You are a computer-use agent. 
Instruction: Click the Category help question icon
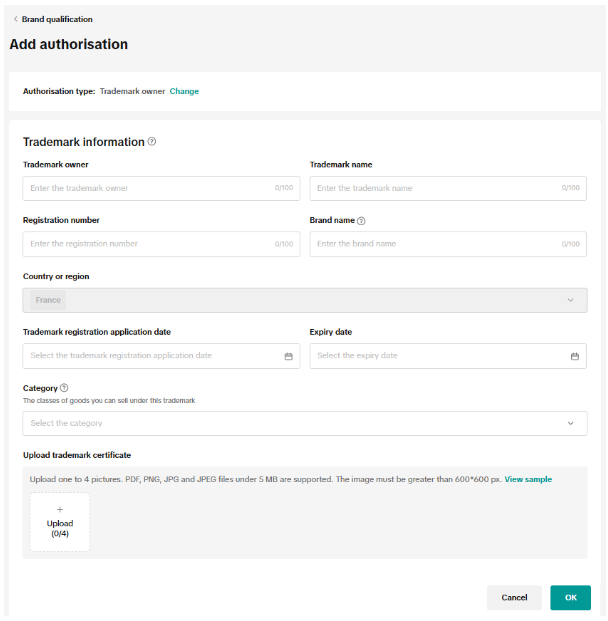tap(64, 388)
